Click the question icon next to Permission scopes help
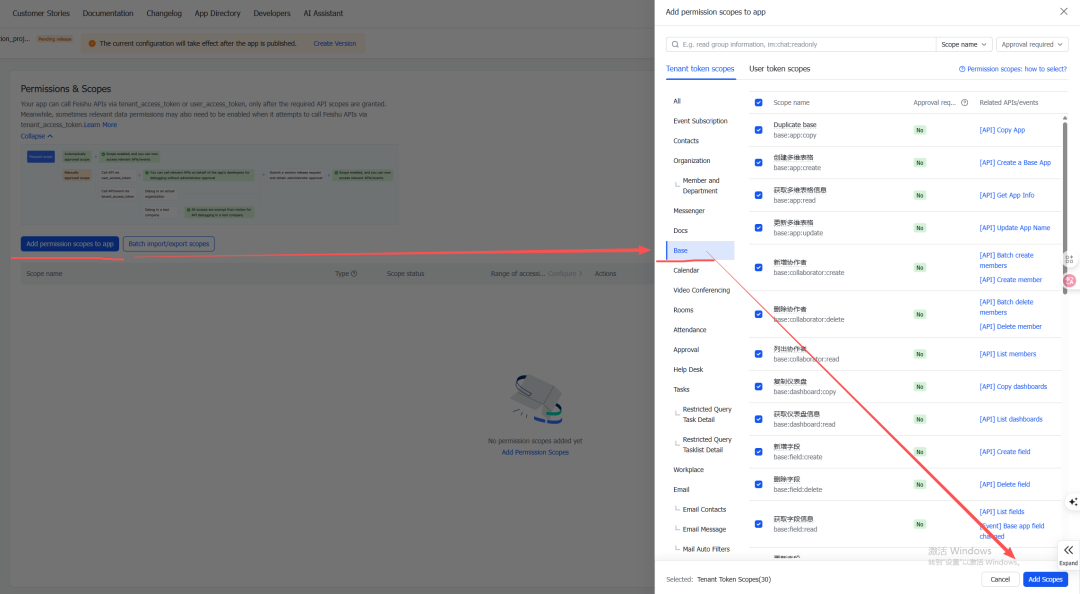This screenshot has height=594, width=1080. tap(962, 69)
